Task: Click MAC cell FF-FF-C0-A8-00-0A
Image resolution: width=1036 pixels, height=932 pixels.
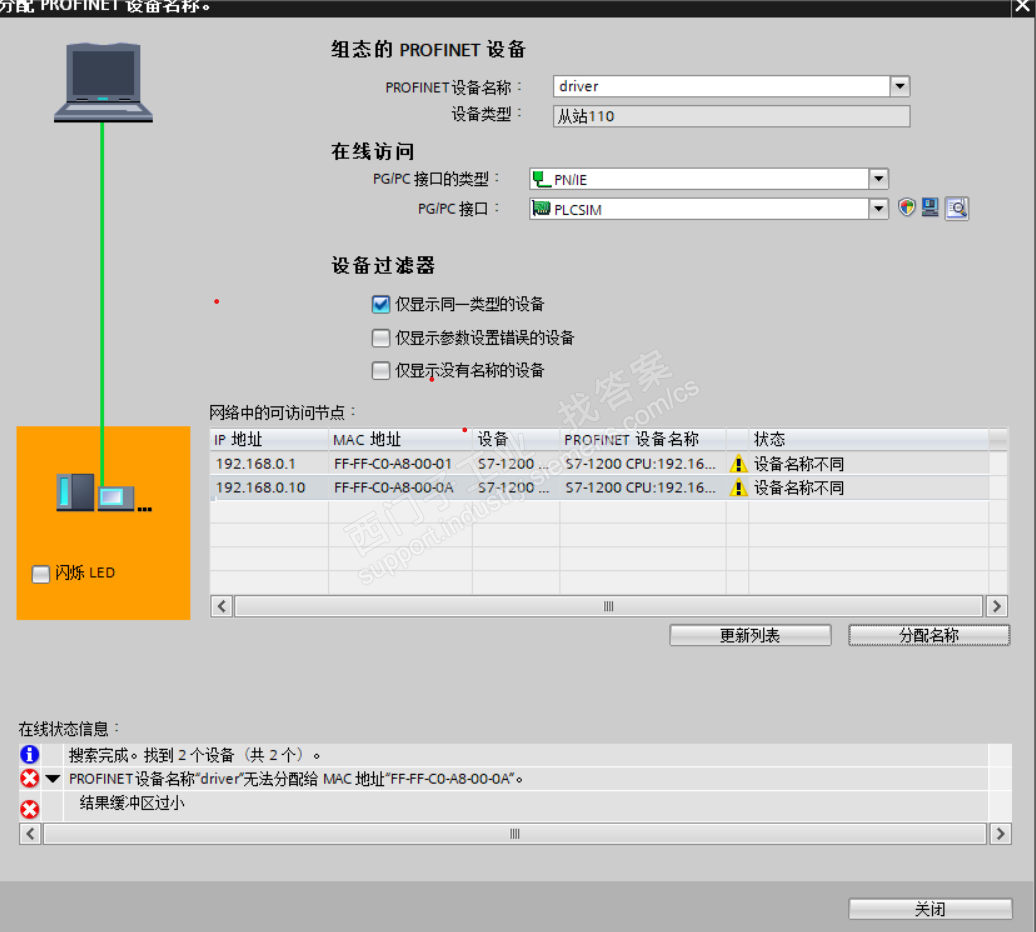Action: point(400,487)
